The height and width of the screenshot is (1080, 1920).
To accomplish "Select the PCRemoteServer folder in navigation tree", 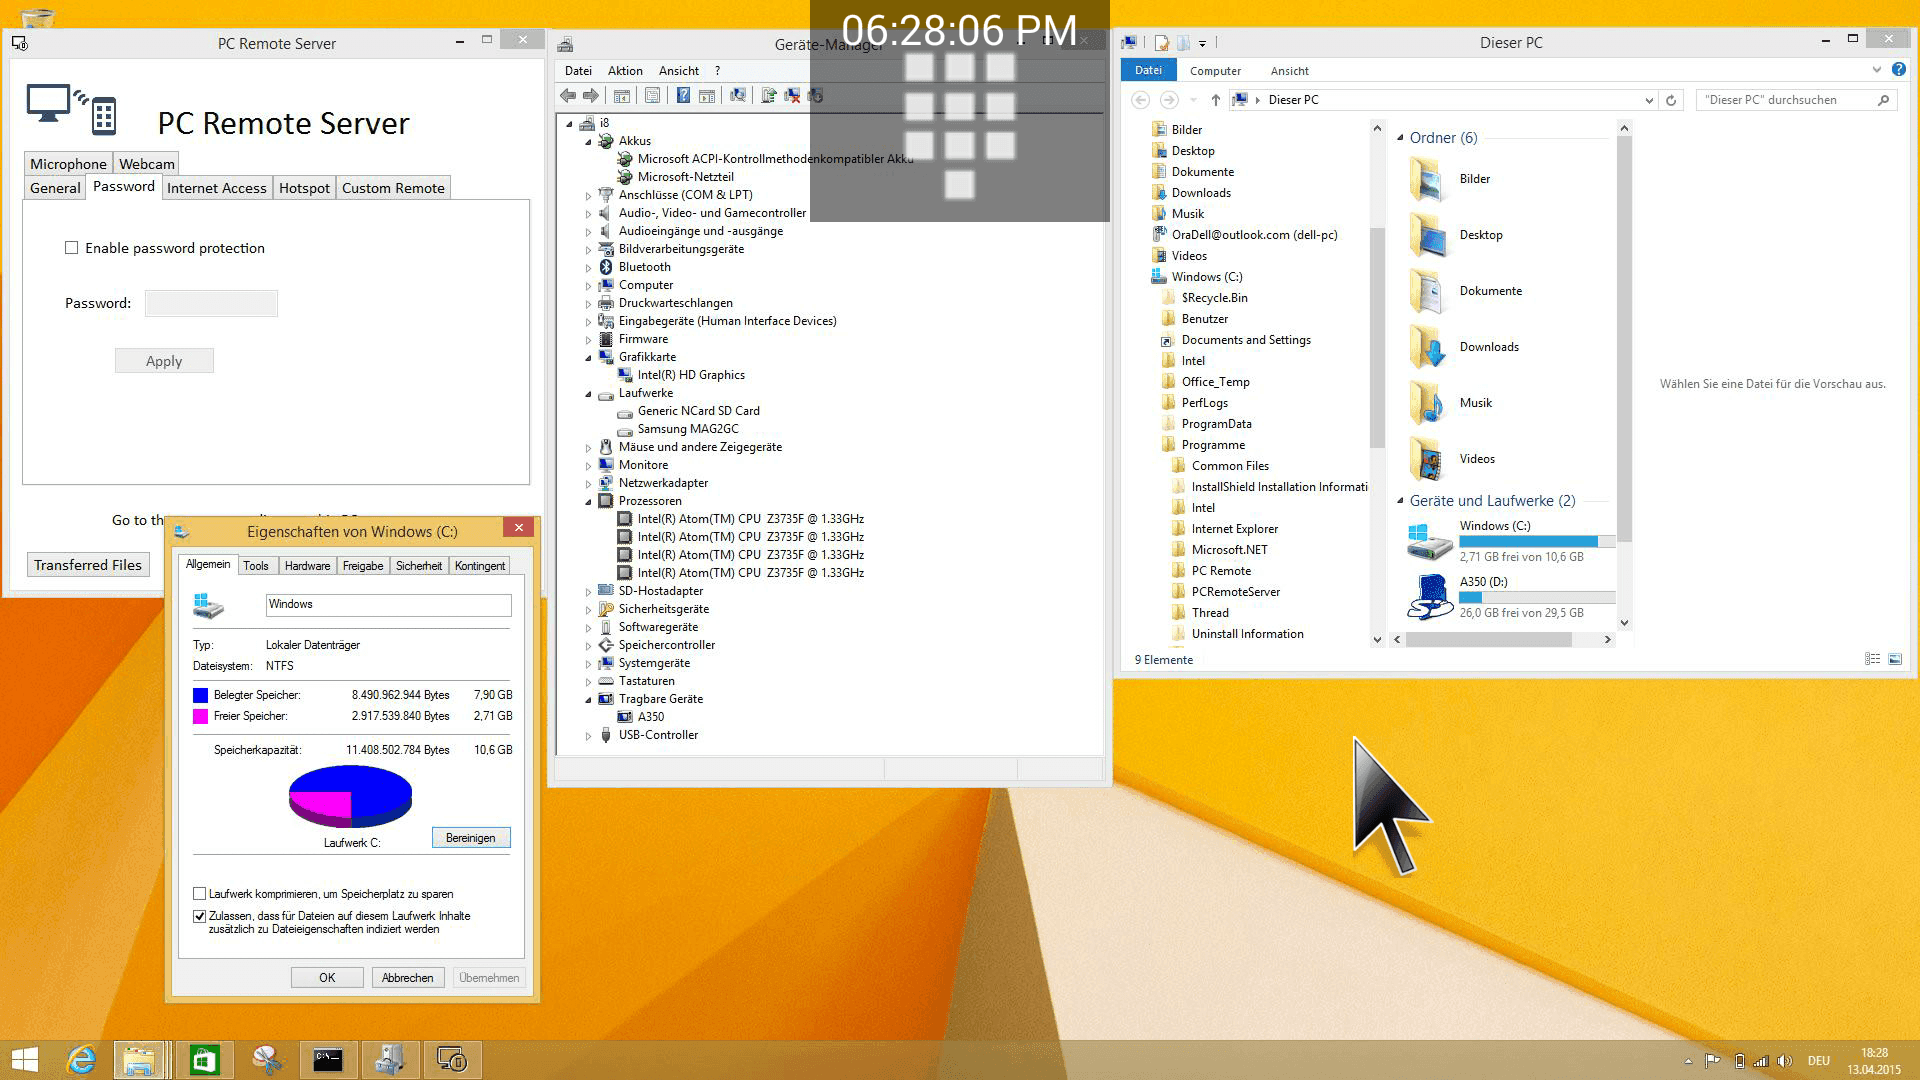I will [x=1235, y=592].
